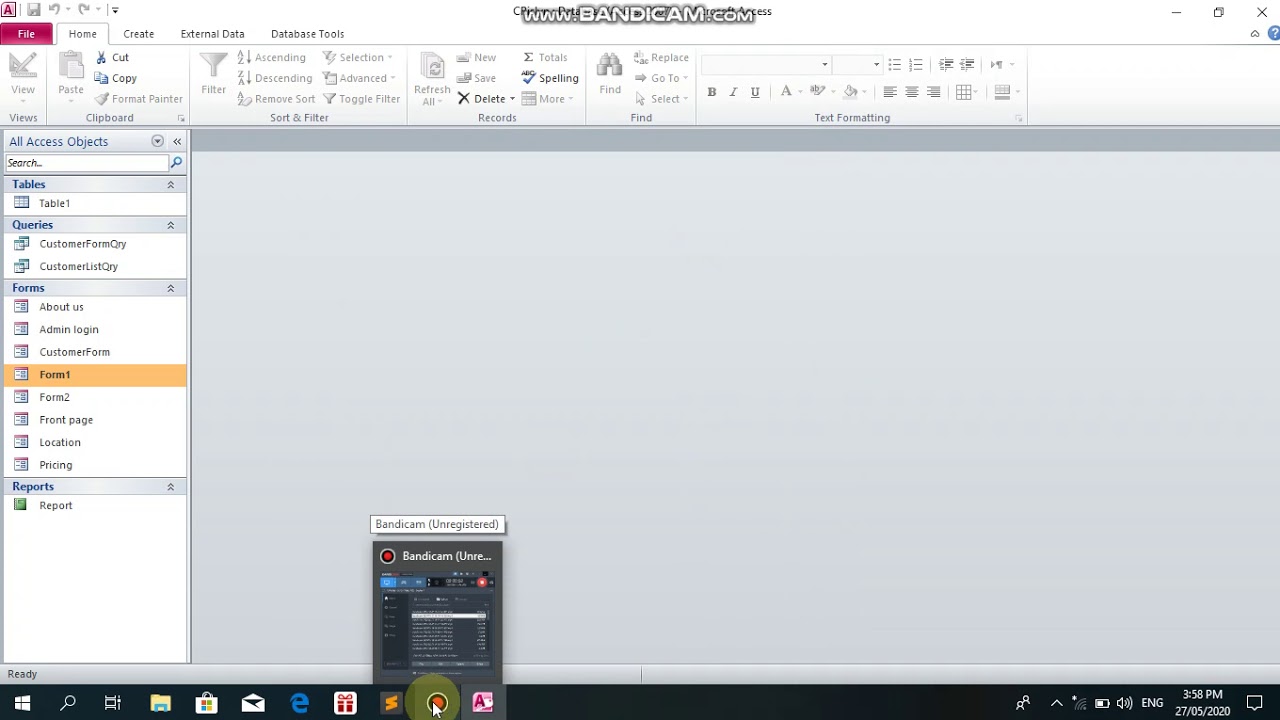Click the Italic formatting icon

733,92
